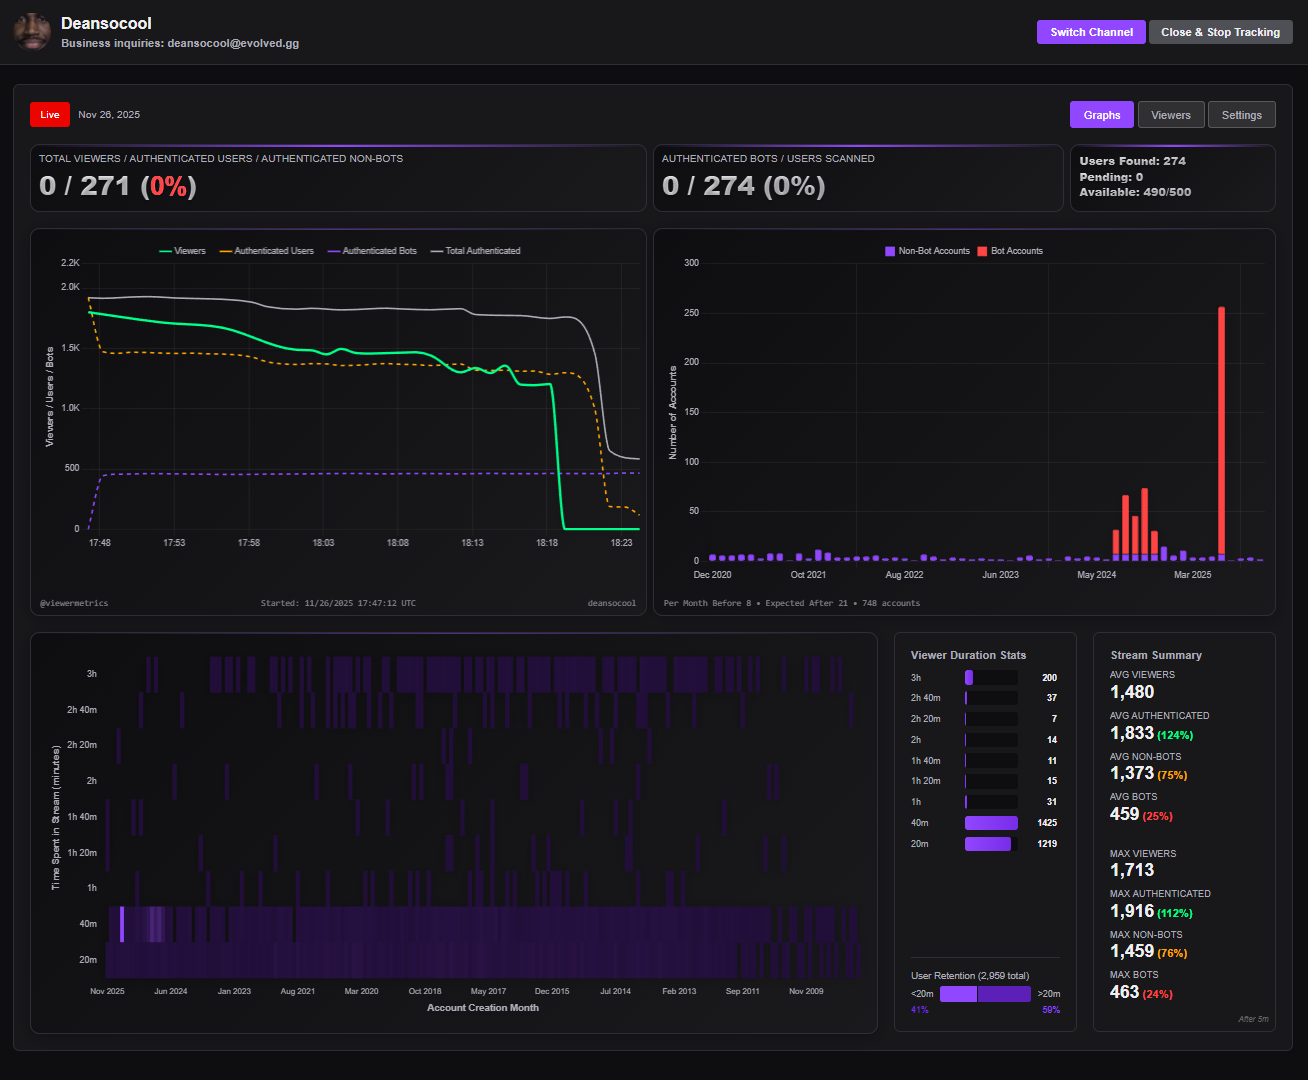Click the 0 / 271 viewers stat
This screenshot has width=1308, height=1080.
(x=118, y=186)
